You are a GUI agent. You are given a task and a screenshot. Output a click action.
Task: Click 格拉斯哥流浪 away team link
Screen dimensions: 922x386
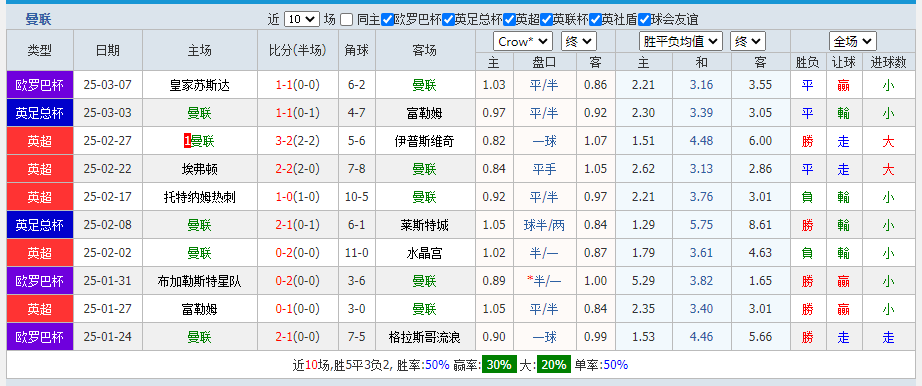(x=425, y=338)
